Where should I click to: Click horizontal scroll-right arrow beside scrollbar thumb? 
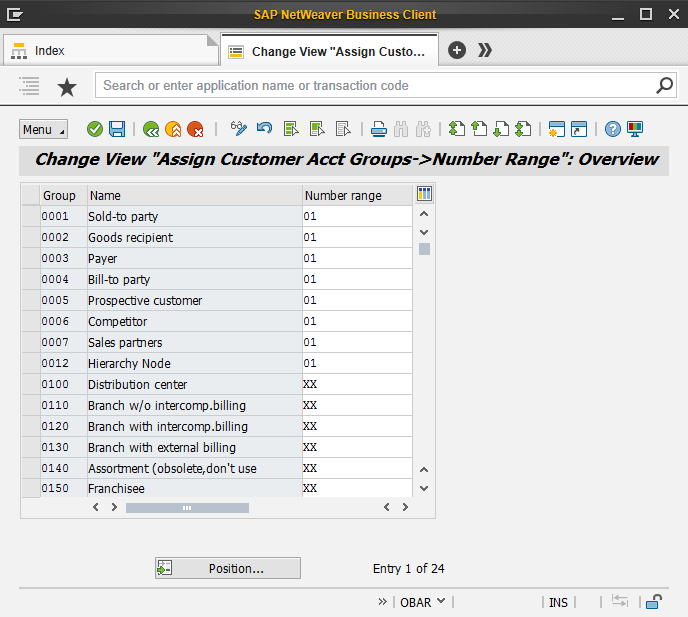pos(115,507)
